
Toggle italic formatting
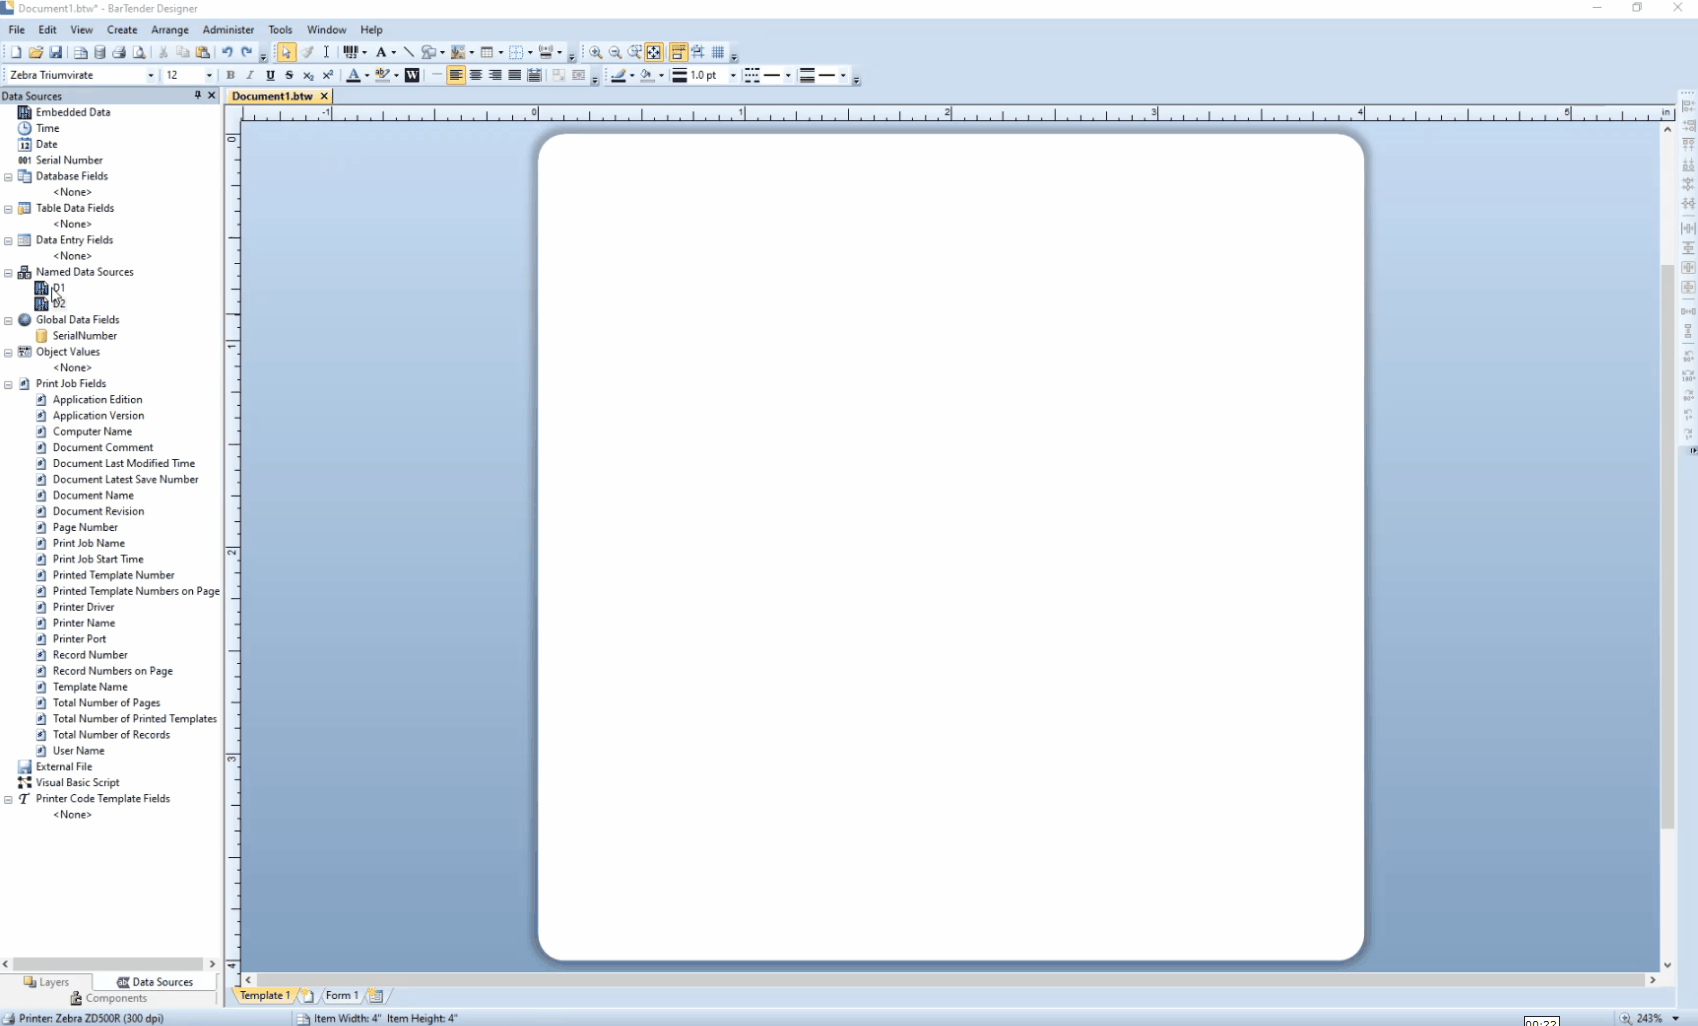pyautogui.click(x=250, y=75)
